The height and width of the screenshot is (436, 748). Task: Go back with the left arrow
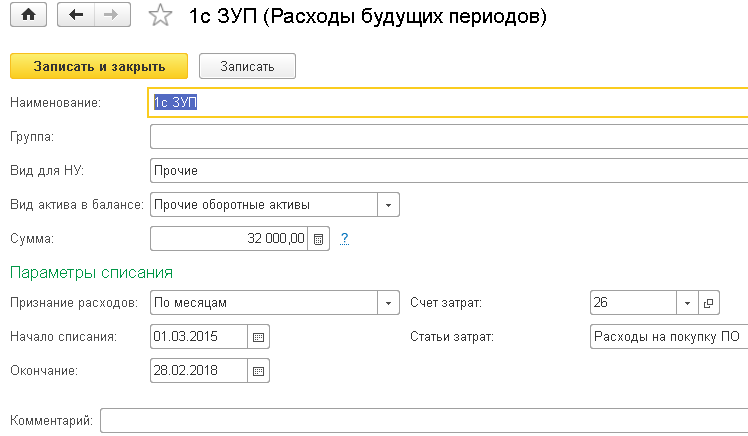tap(75, 15)
